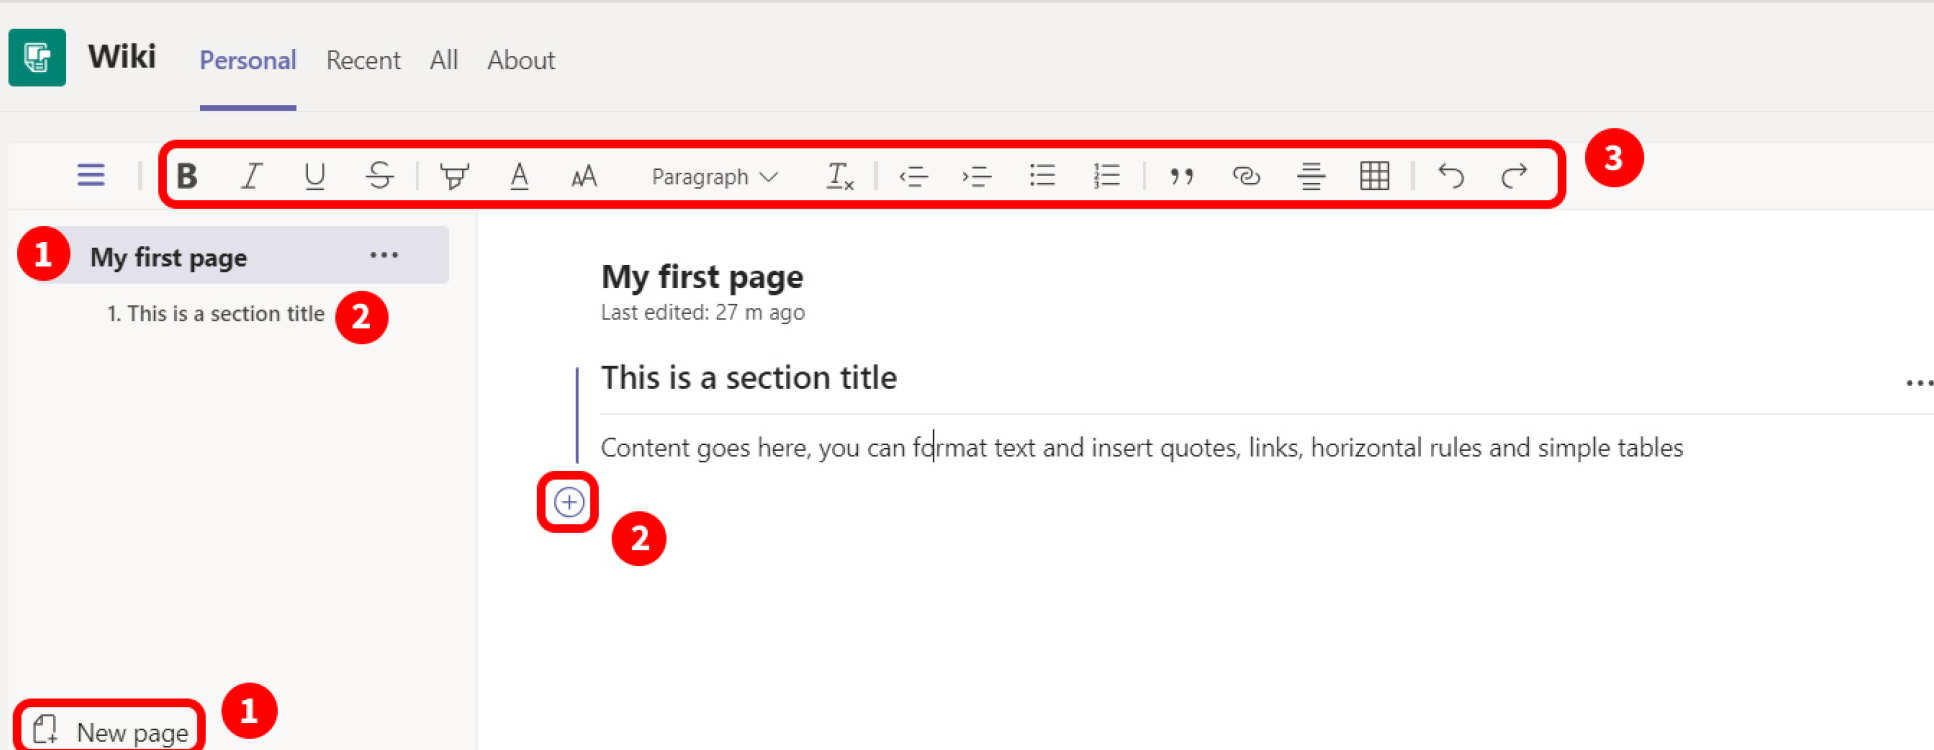Switch to the Recent tab
The height and width of the screenshot is (750, 1934).
tap(363, 60)
